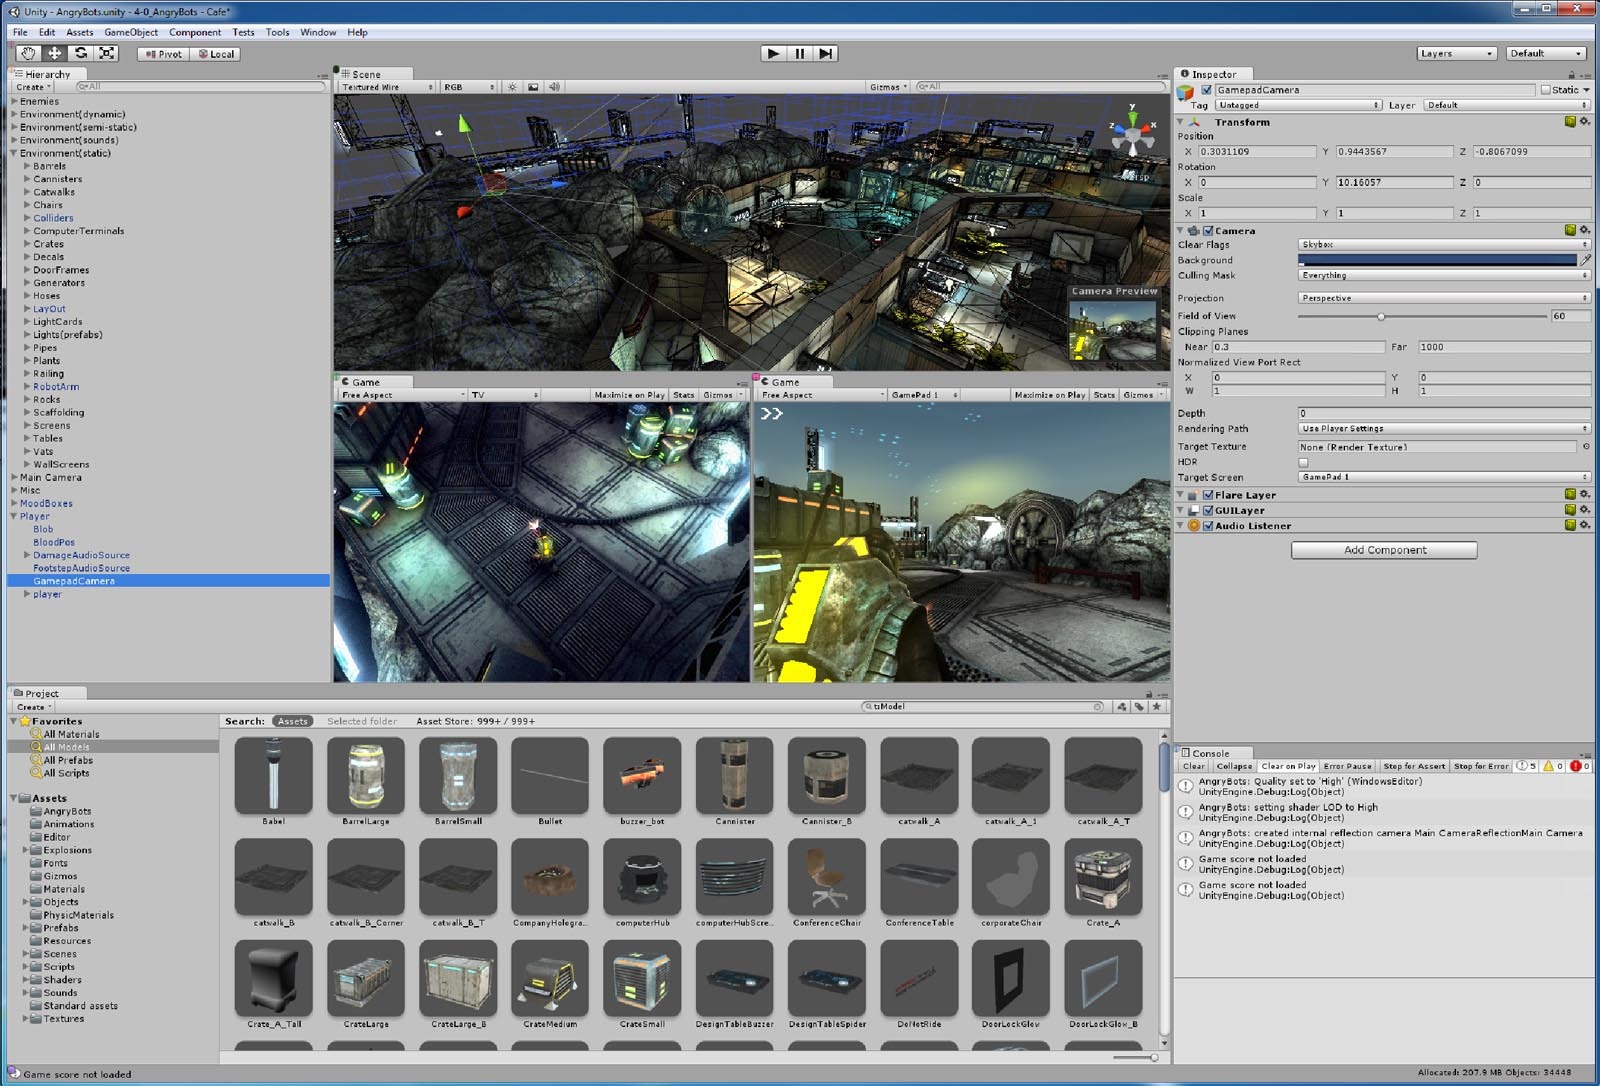Image resolution: width=1600 pixels, height=1086 pixels.
Task: Switch to the Console tab
Action: [x=1210, y=753]
